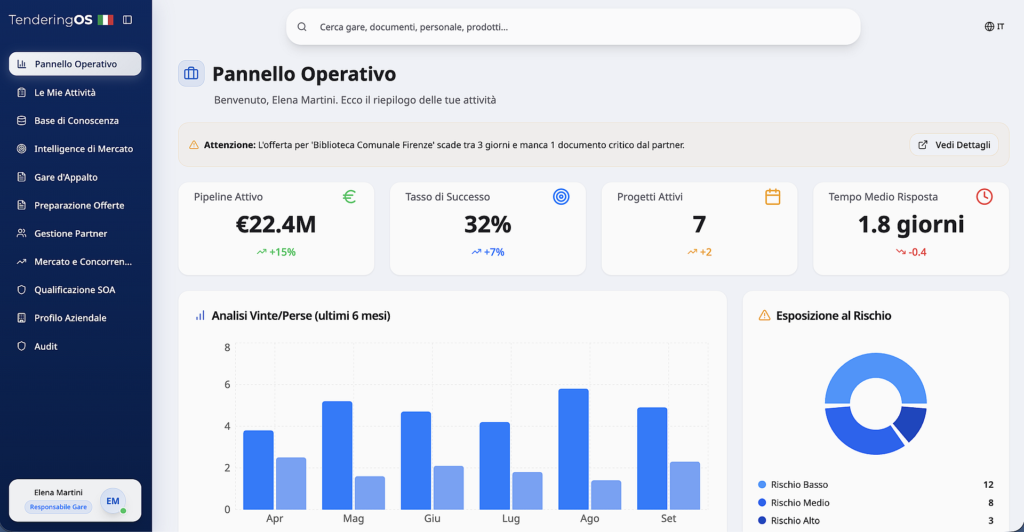Screen dimensions: 1024x532
Task: Click the euro icon on Pipeline Attivo card
Action: click(x=349, y=197)
